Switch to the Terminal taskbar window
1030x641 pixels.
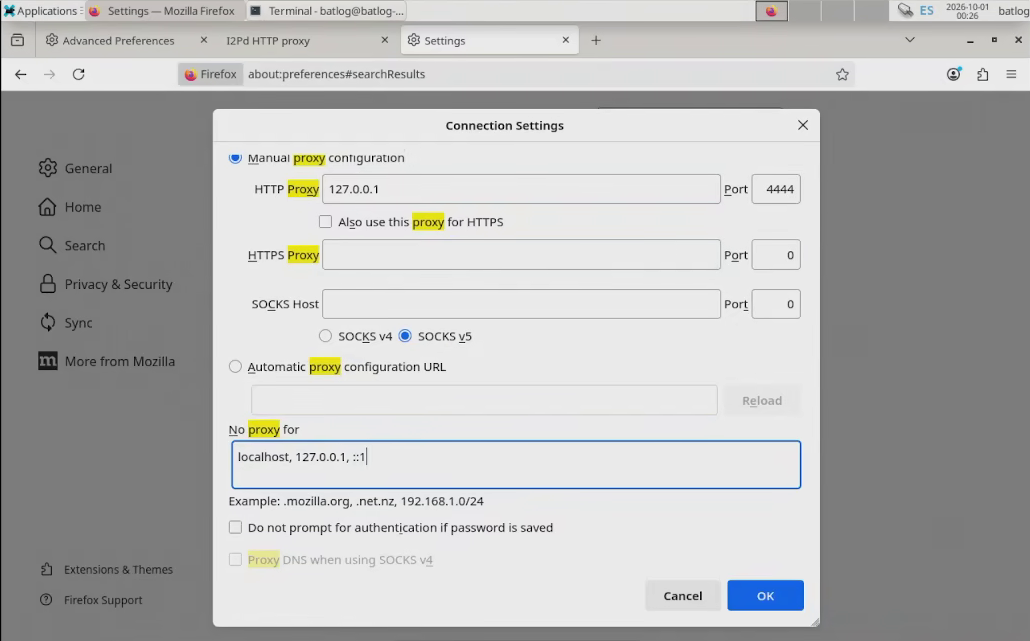[x=326, y=11]
